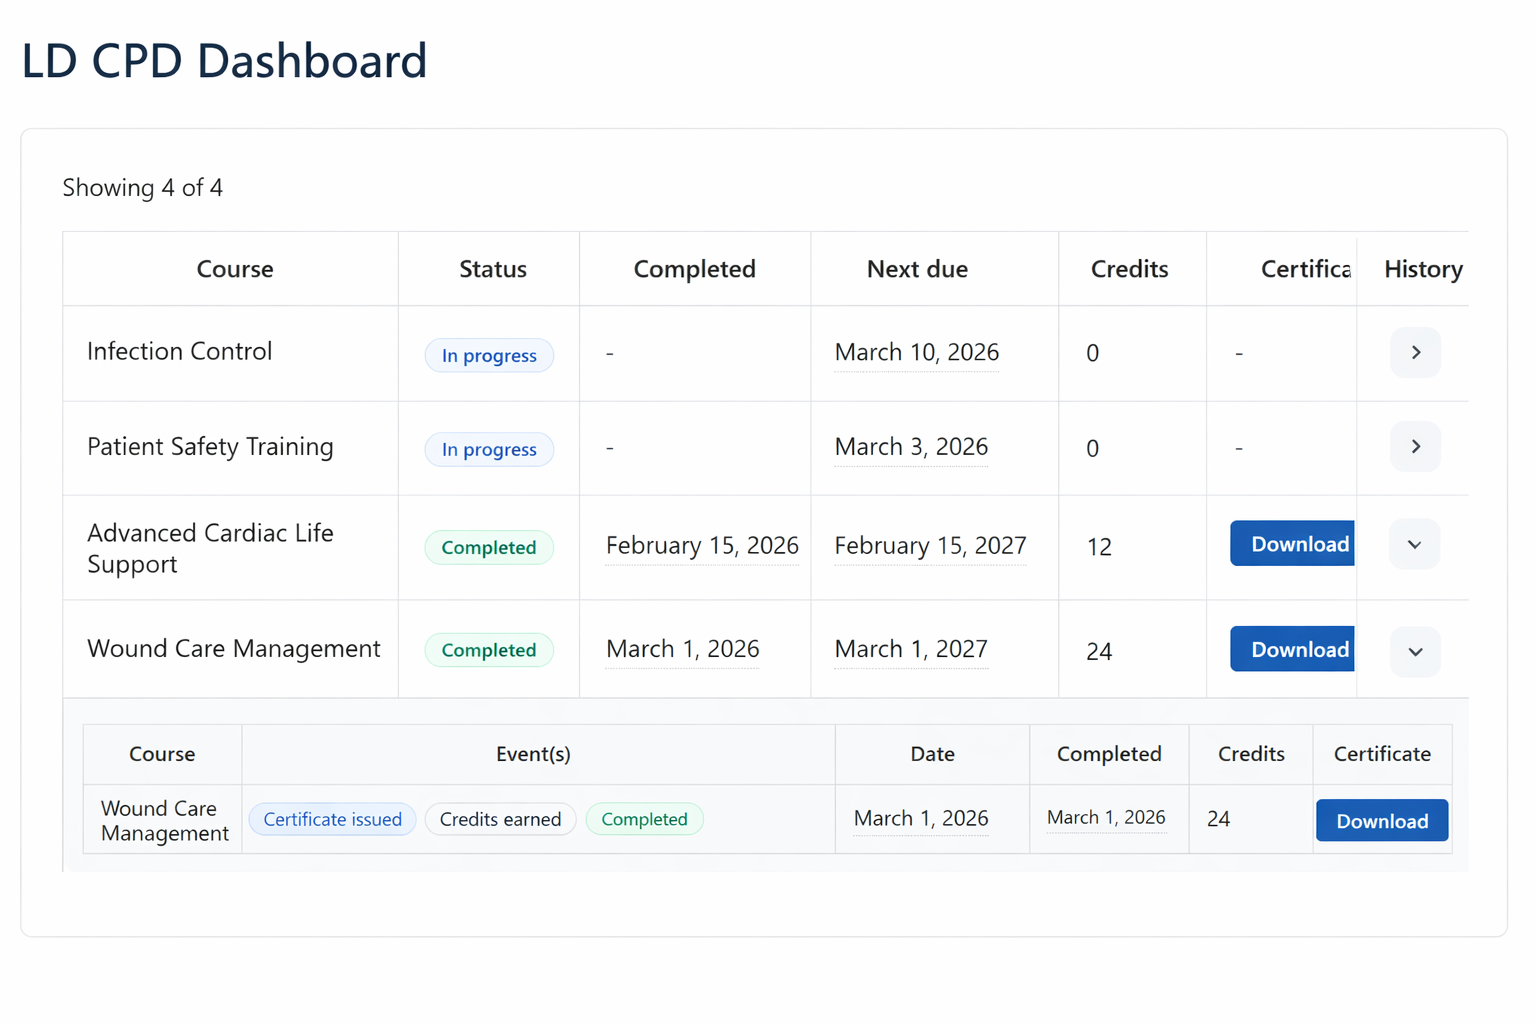Click the Event(s) column header in history
The height and width of the screenshot is (1024, 1536).
[533, 754]
